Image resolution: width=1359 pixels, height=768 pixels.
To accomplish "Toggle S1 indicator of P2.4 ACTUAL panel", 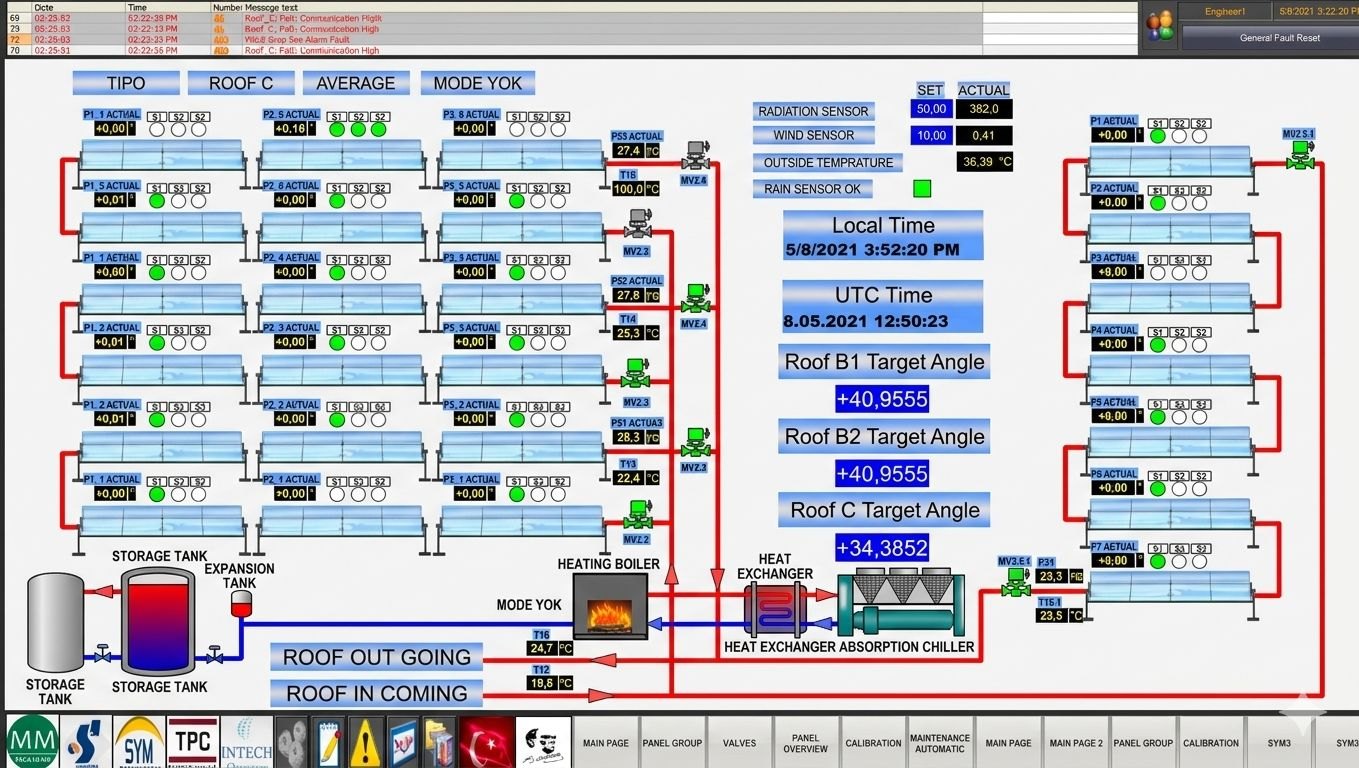I will point(336,272).
